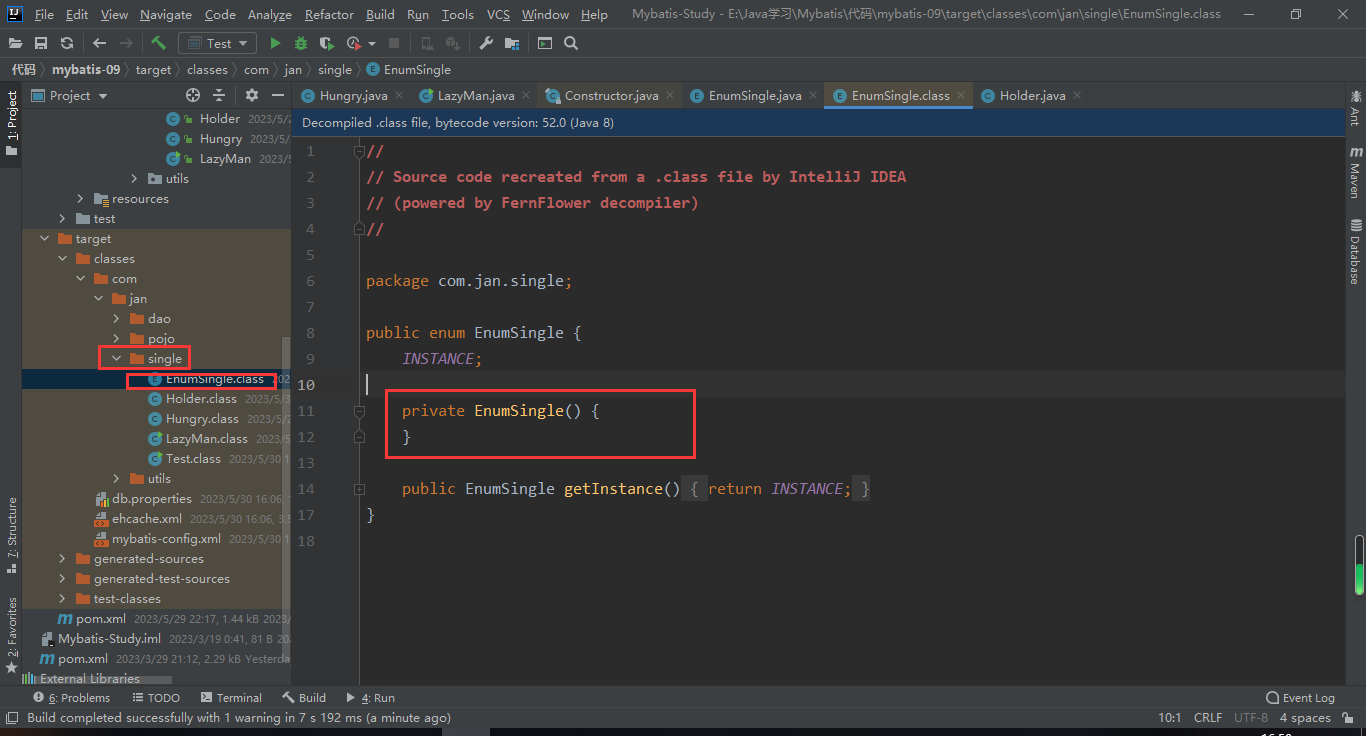Toggle the Maven tool window on the right

[1355, 173]
